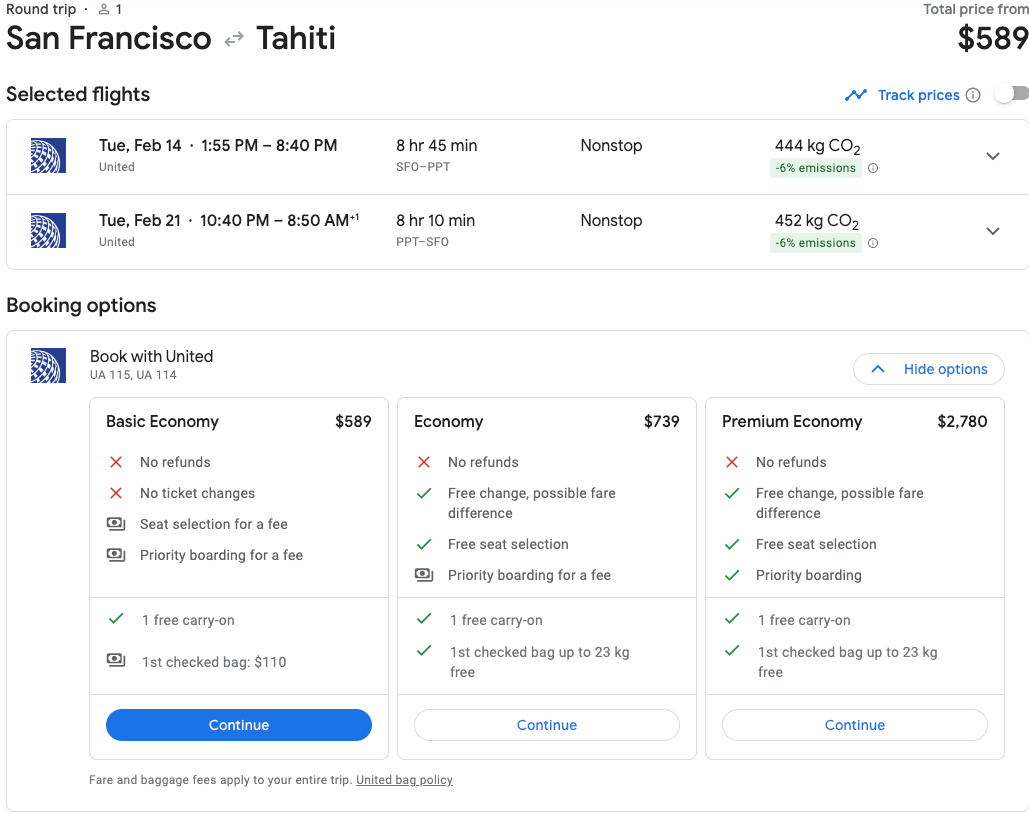Screen dimensions: 1029x813
Task: Expand the Feb 14 outbound flight details
Action: pyautogui.click(x=992, y=156)
